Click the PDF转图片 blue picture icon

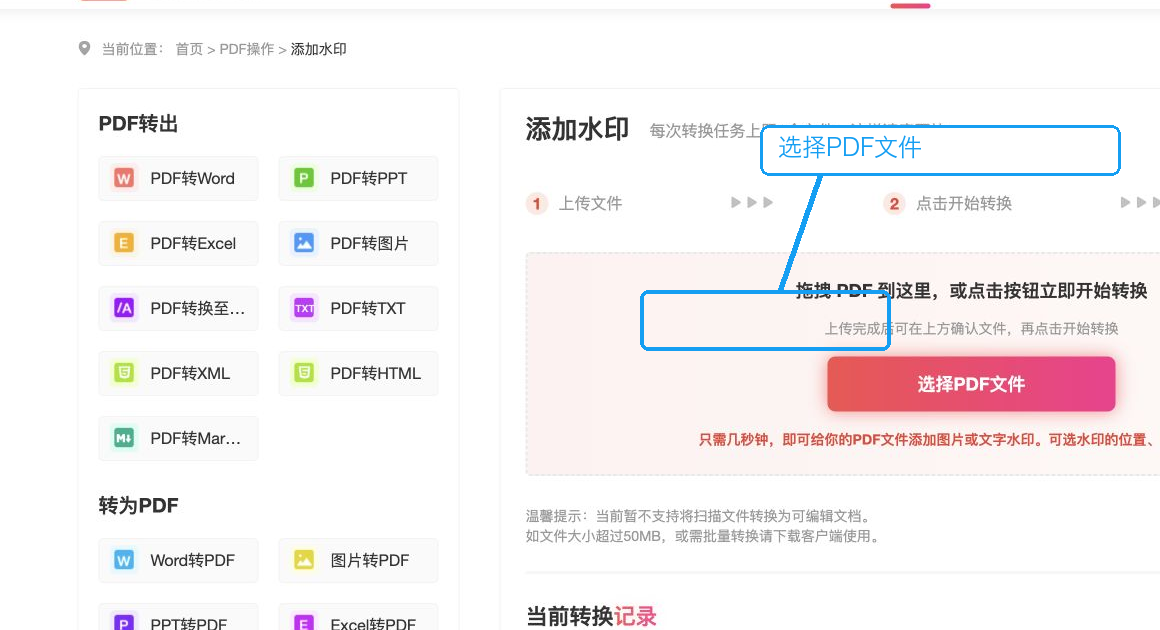304,243
